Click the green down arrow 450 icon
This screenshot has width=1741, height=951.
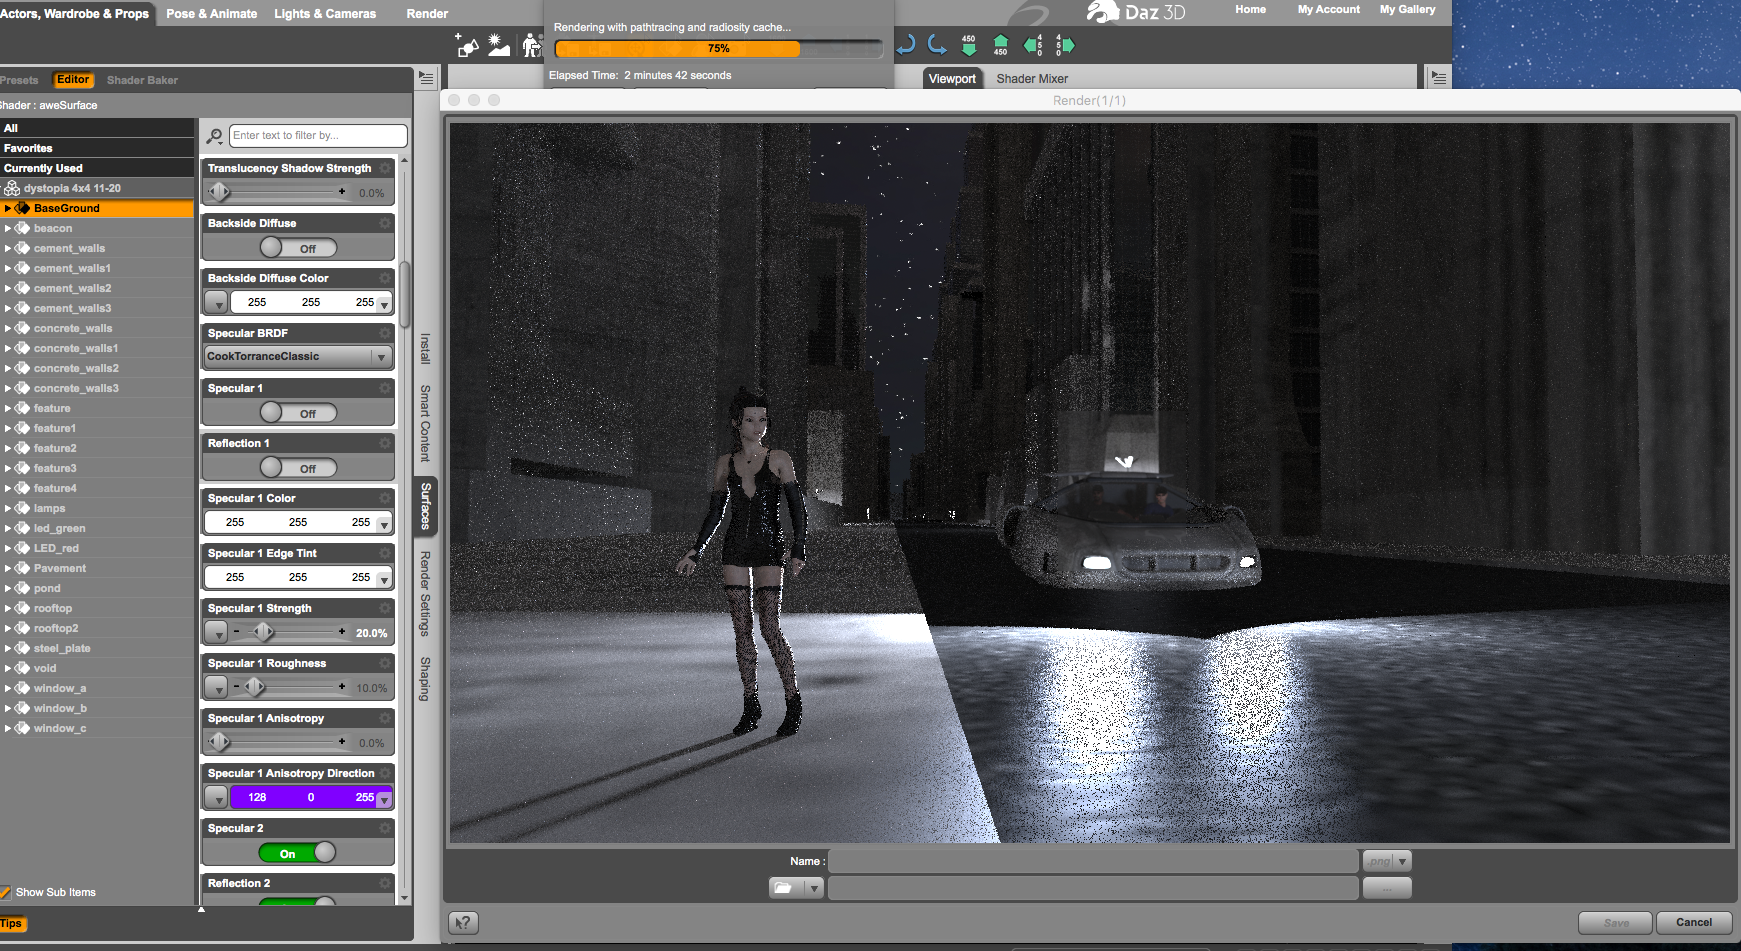click(968, 45)
